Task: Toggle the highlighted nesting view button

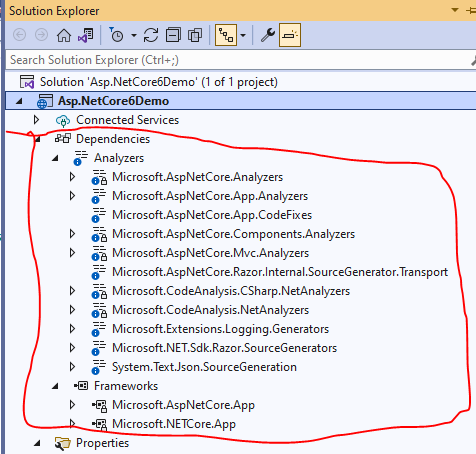Action: (x=226, y=35)
